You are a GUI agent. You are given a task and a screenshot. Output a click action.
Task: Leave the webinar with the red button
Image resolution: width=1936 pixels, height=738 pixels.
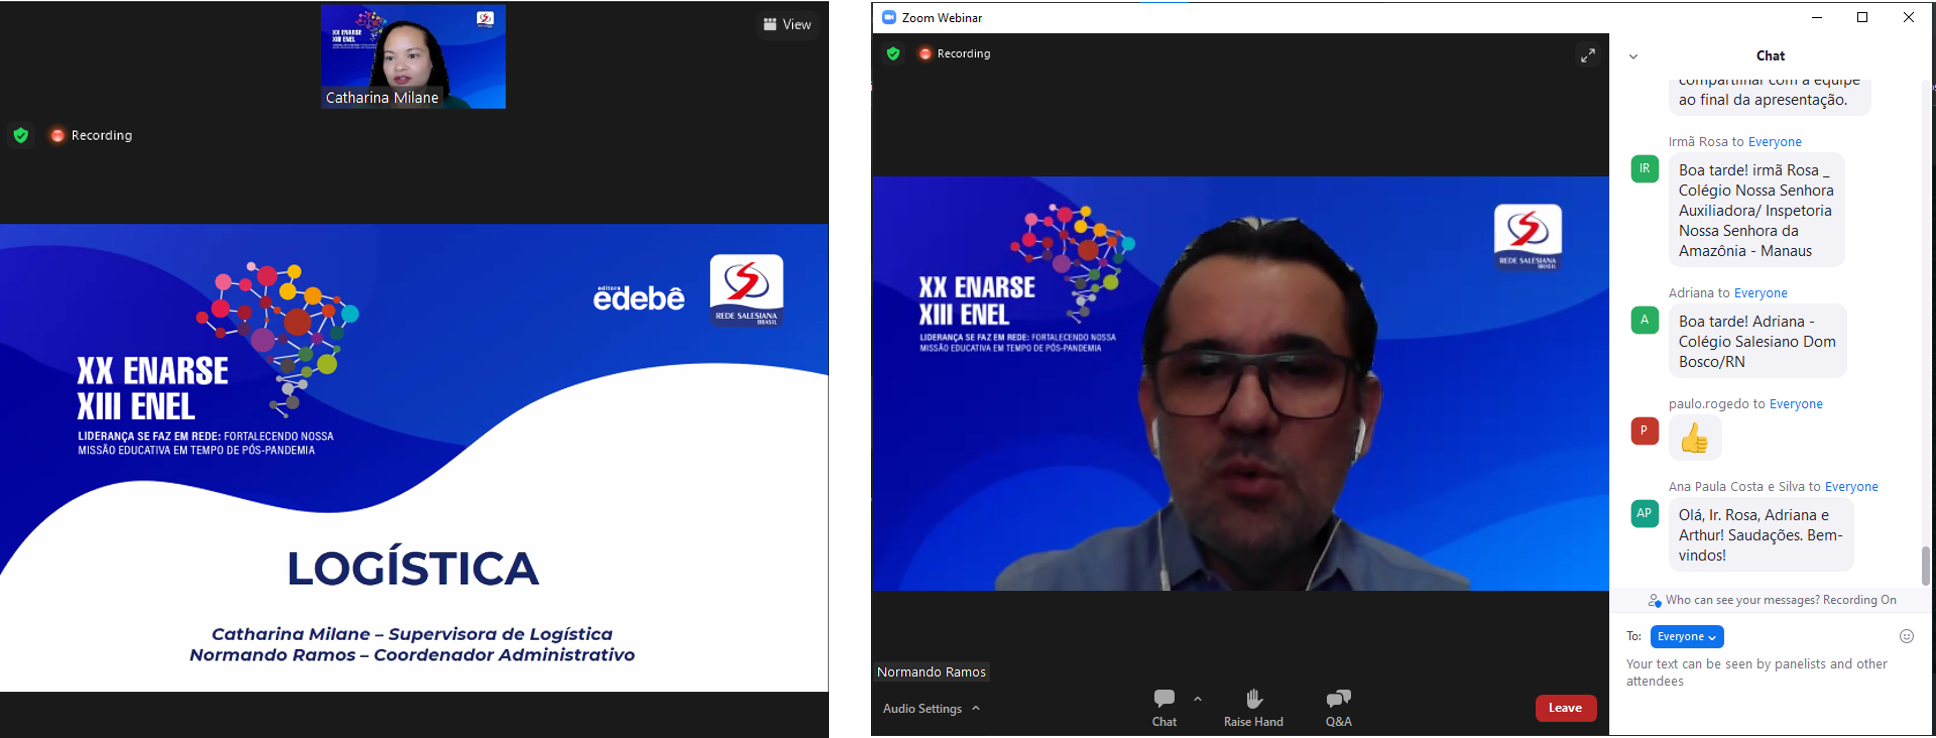(x=1565, y=708)
